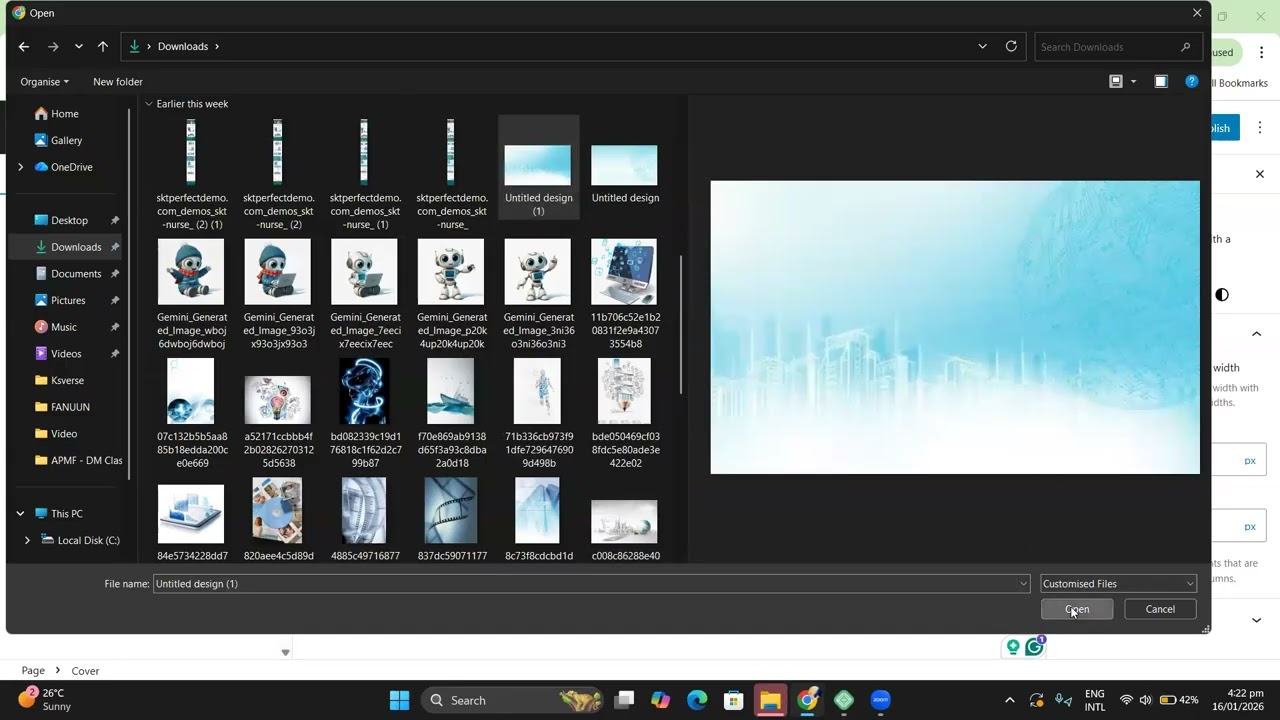Collapse the Earlier this week group
Viewport: 1280px width, 720px height.
[149, 104]
